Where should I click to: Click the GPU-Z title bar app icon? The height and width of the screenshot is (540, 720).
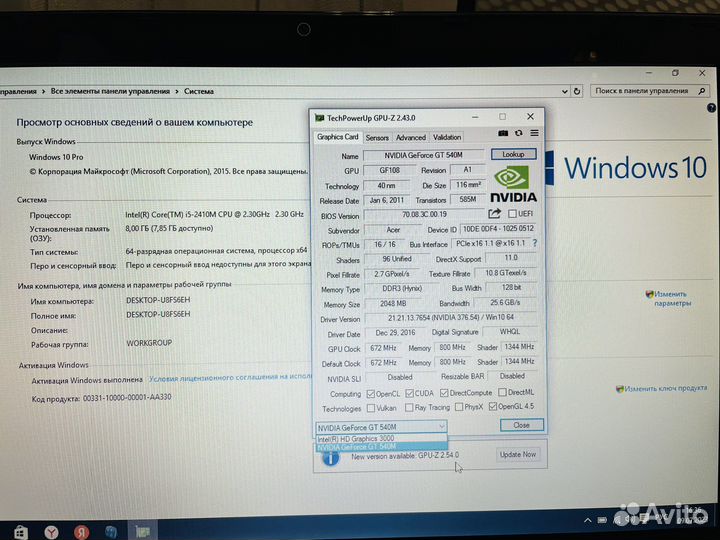320,118
